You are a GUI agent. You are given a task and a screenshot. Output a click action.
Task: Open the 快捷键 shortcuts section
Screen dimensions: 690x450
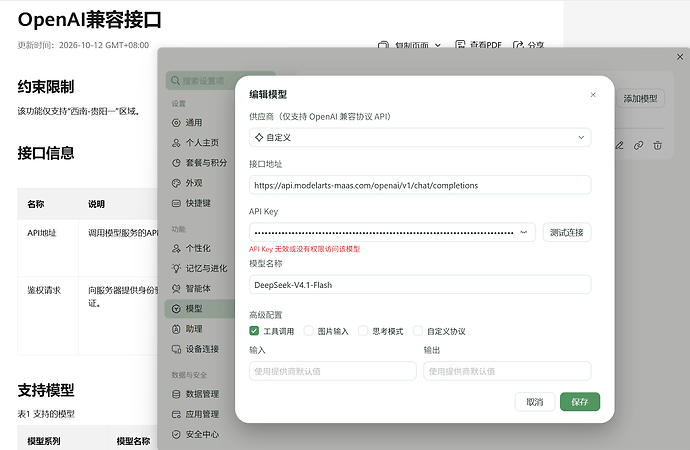point(198,203)
